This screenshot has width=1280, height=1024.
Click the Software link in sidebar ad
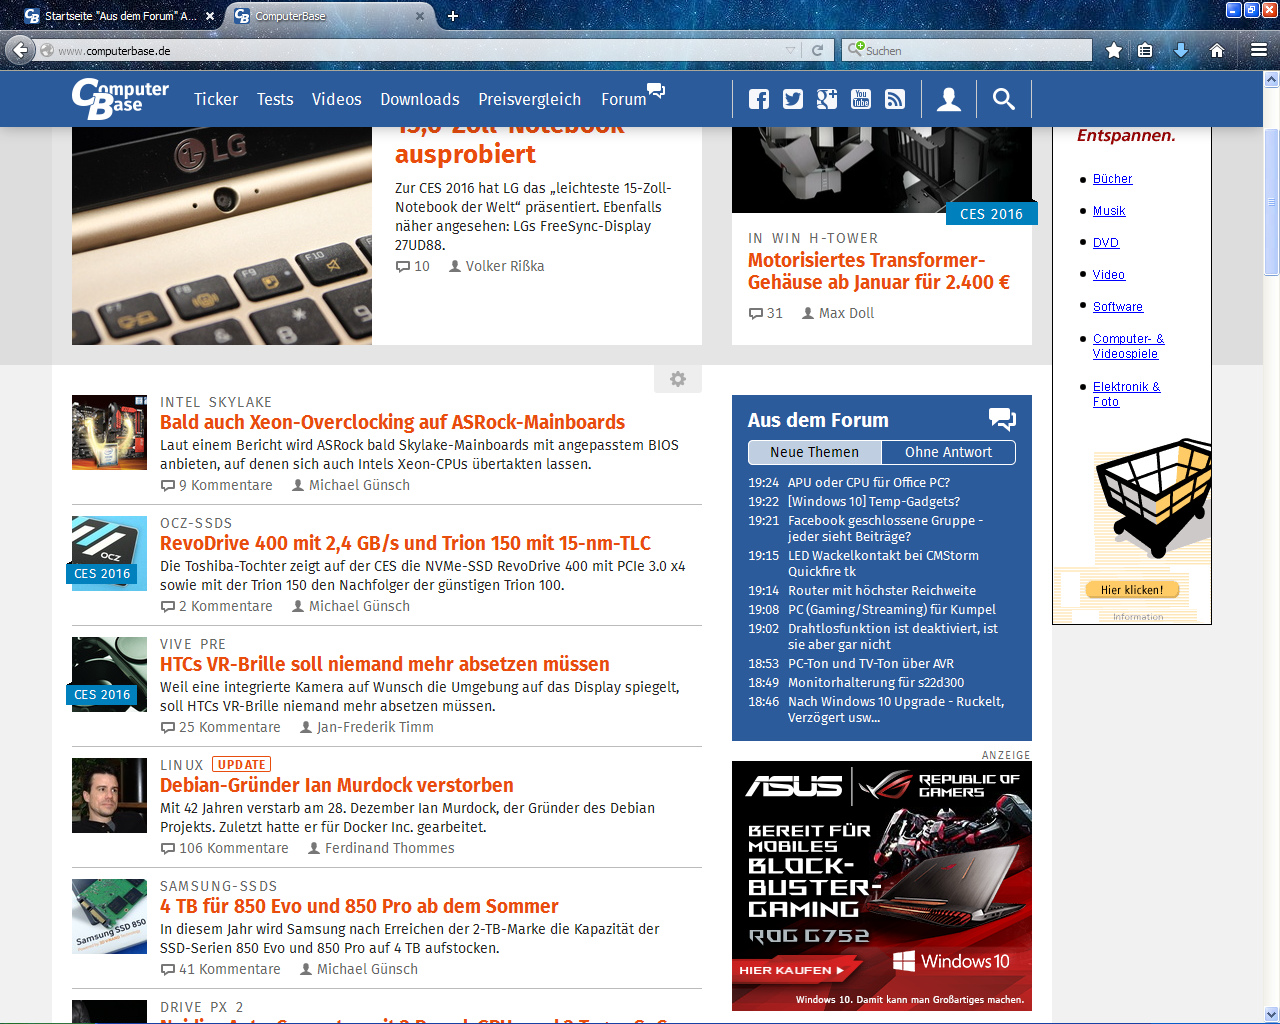pyautogui.click(x=1118, y=307)
